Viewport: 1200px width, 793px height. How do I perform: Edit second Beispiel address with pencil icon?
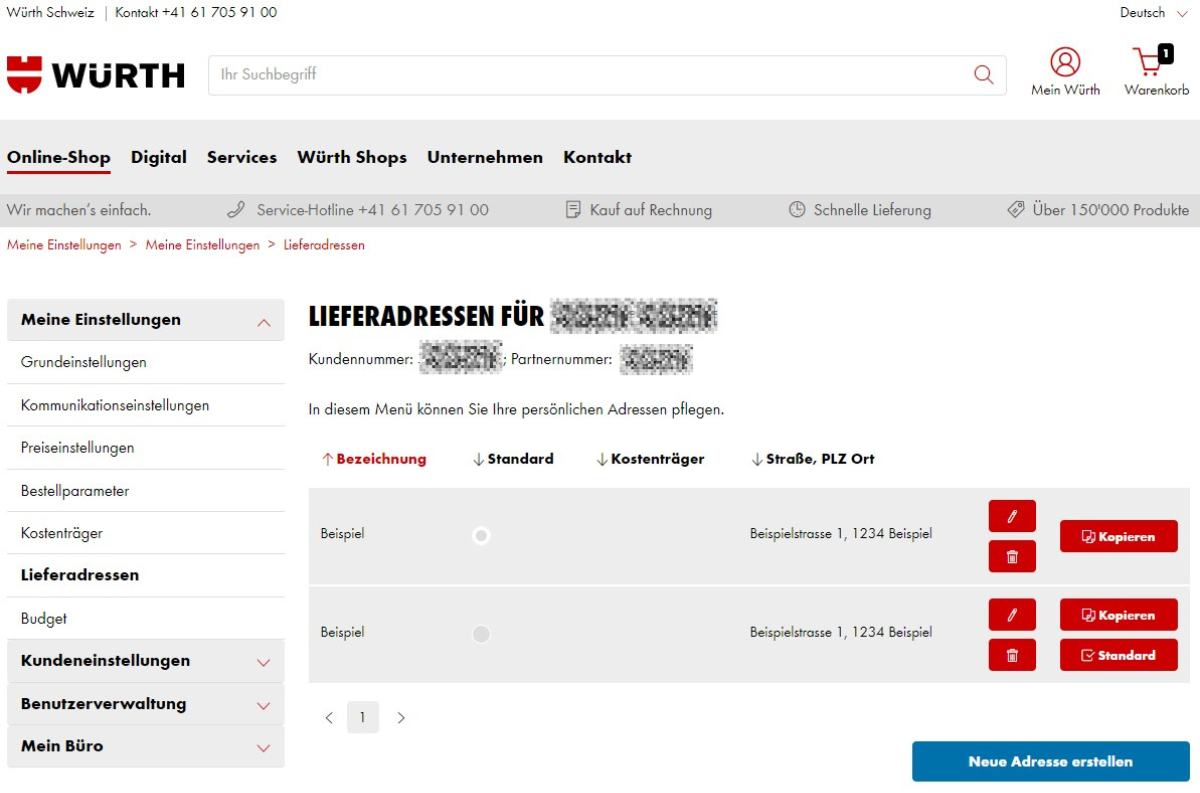1012,615
